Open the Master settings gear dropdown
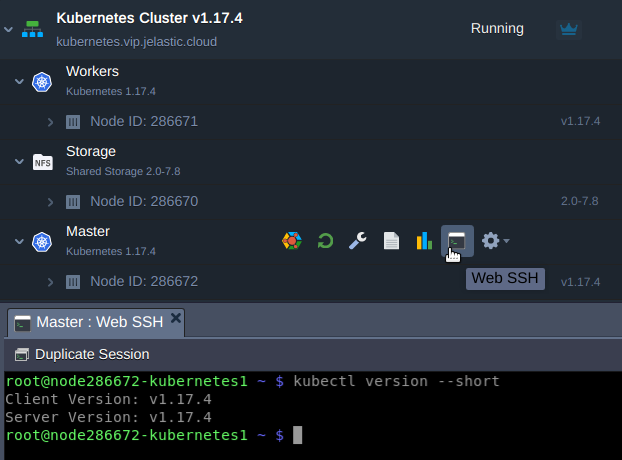Screen dimensions: 622x460 click(495, 241)
